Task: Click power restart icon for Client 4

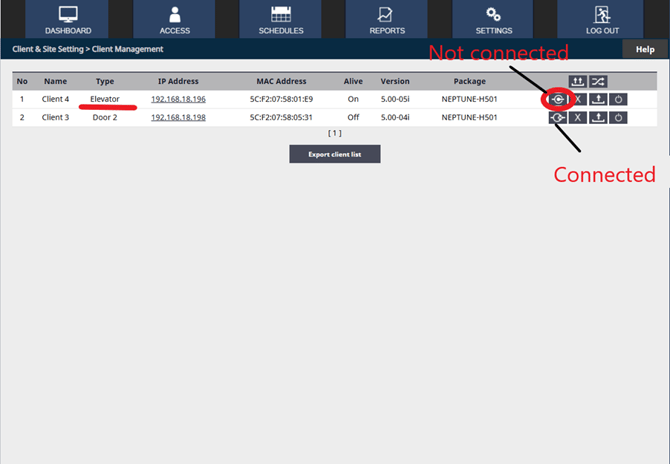Action: point(618,100)
